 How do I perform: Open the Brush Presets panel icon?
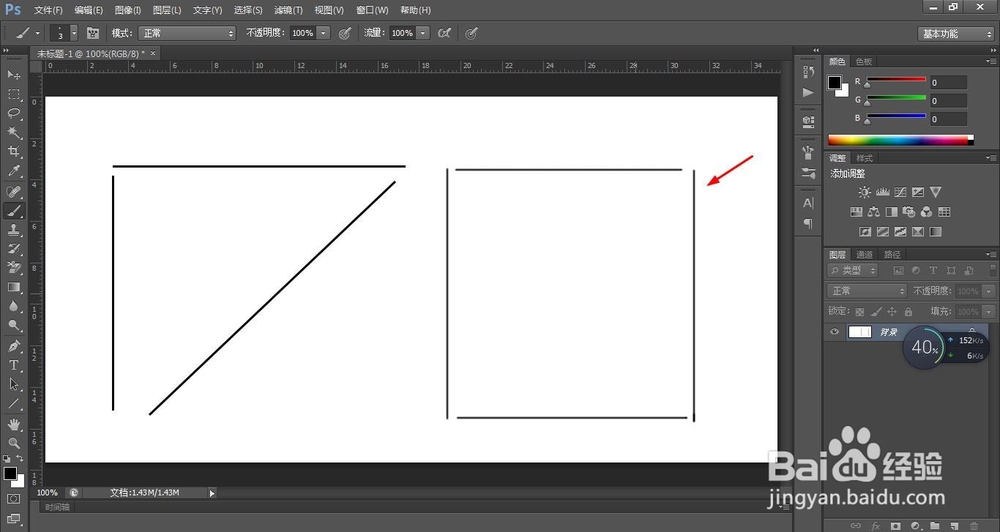pyautogui.click(x=808, y=172)
